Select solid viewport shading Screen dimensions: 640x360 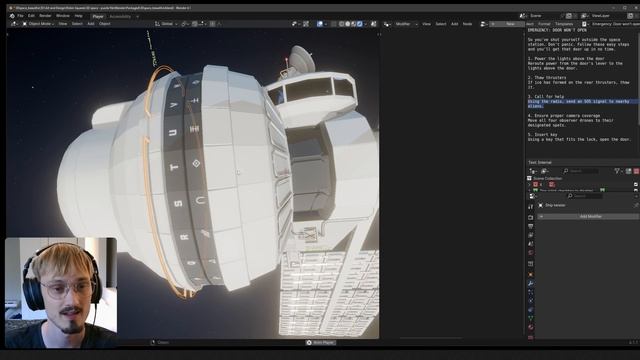348,24
